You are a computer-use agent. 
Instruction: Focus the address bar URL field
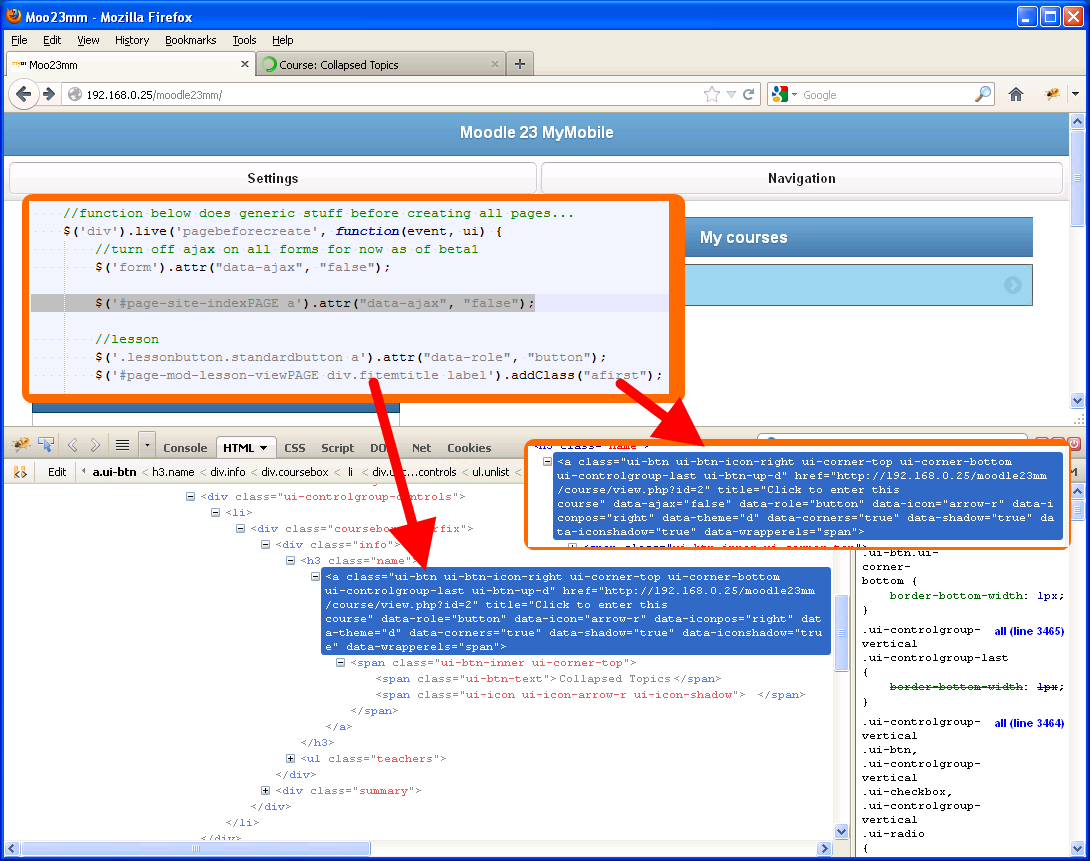[389, 95]
